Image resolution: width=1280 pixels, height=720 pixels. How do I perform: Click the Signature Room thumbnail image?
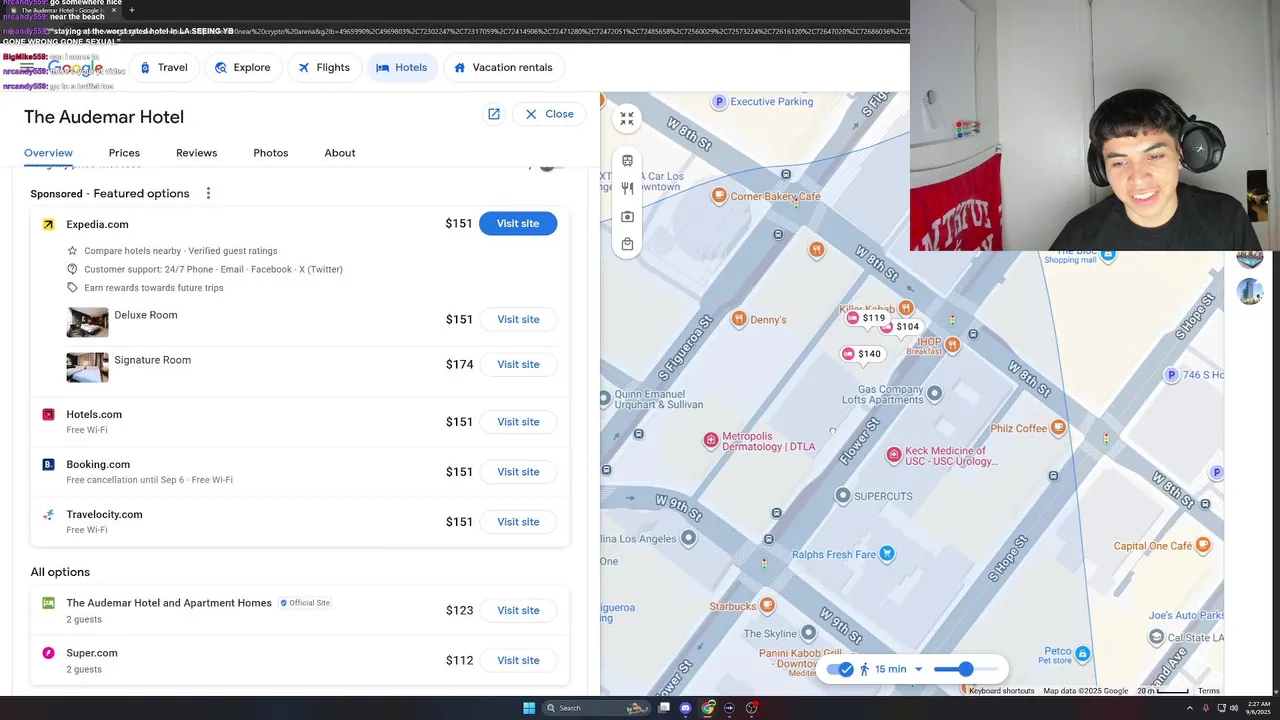click(87, 367)
